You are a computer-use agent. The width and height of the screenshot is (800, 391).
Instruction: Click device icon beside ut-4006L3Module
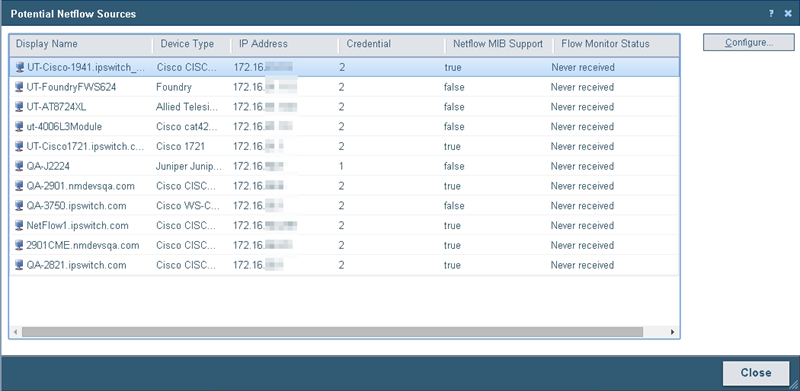pyautogui.click(x=19, y=127)
